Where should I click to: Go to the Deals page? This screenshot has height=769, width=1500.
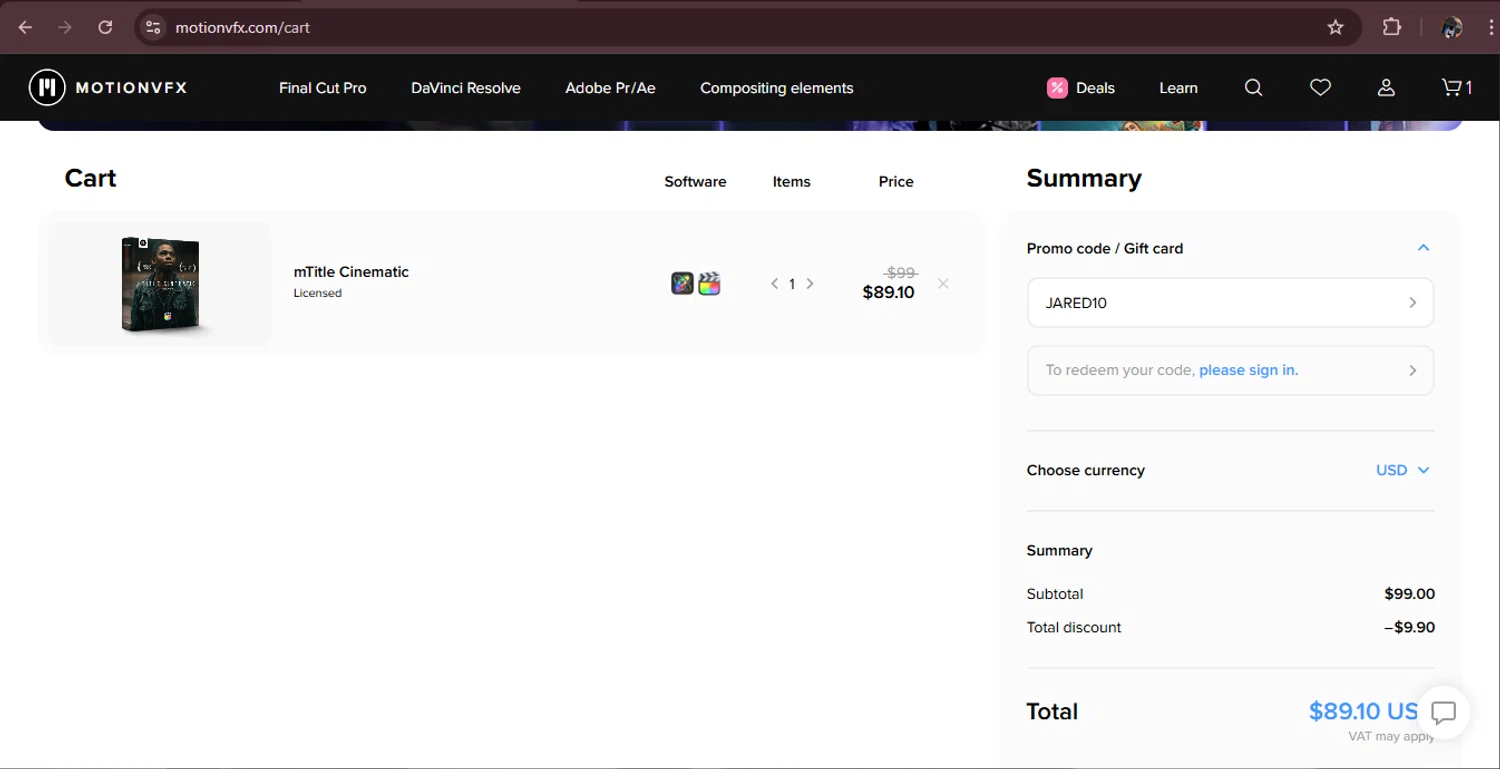pos(1081,88)
